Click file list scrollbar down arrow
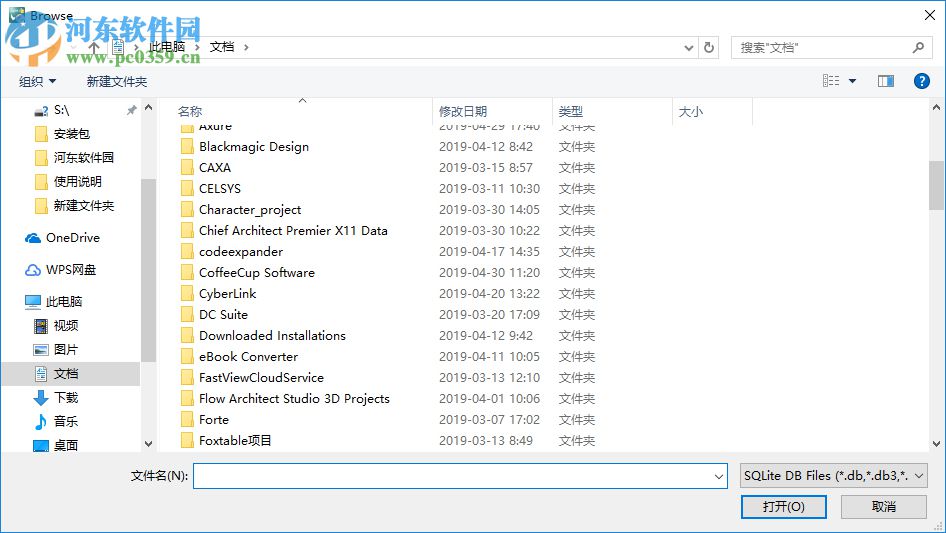 click(x=936, y=444)
